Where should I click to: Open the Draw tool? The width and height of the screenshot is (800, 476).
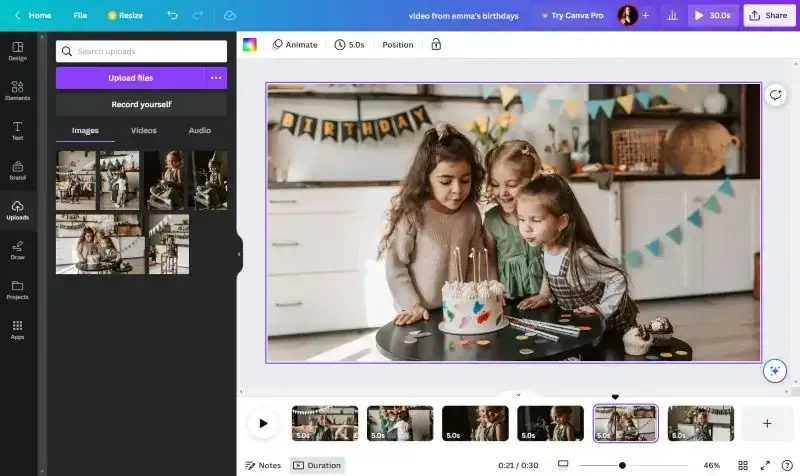pyautogui.click(x=17, y=249)
